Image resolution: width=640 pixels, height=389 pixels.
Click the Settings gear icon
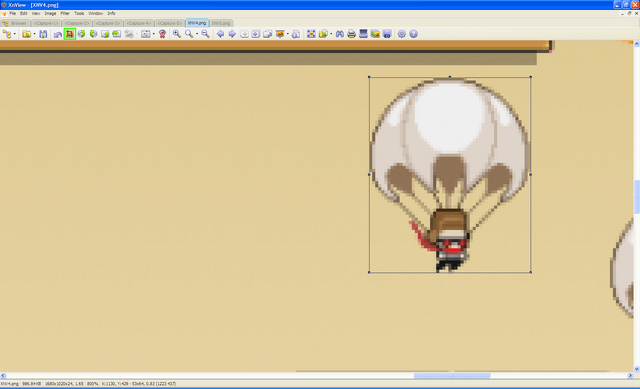(402, 34)
